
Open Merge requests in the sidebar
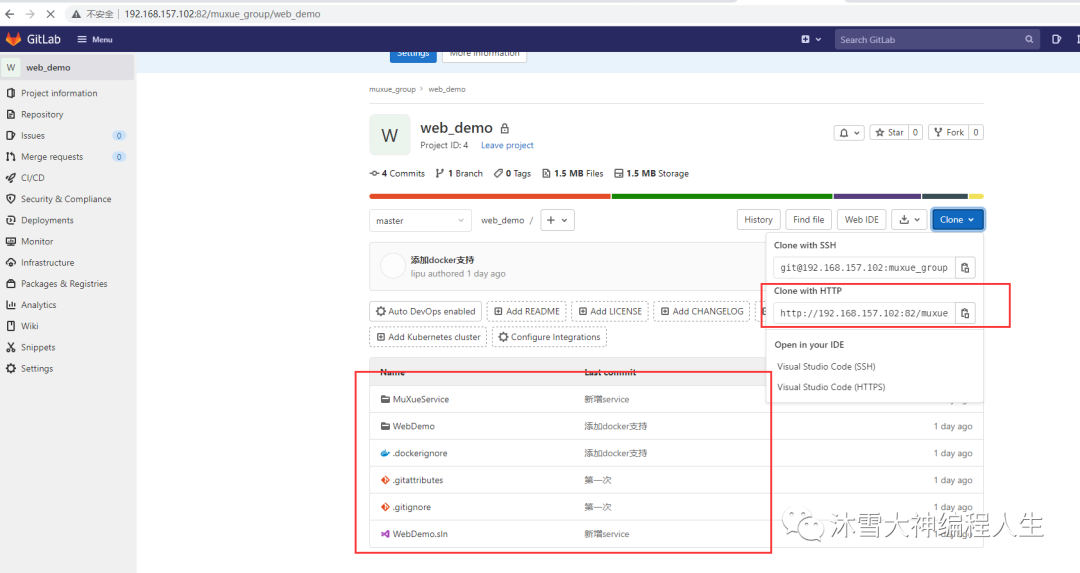click(x=52, y=157)
